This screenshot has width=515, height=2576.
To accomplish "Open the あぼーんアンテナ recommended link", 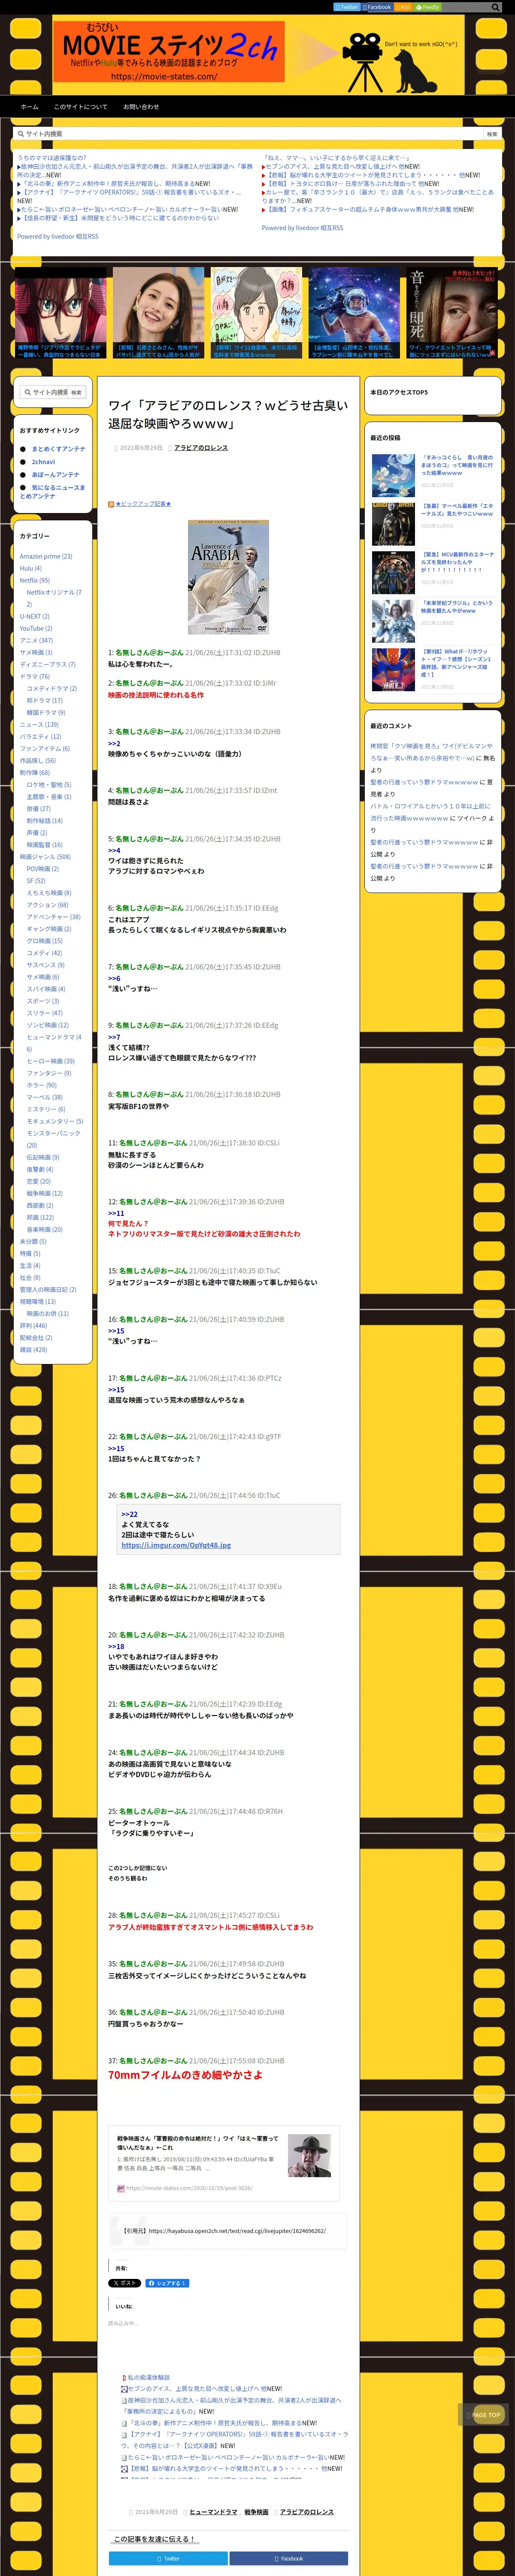I will (55, 475).
